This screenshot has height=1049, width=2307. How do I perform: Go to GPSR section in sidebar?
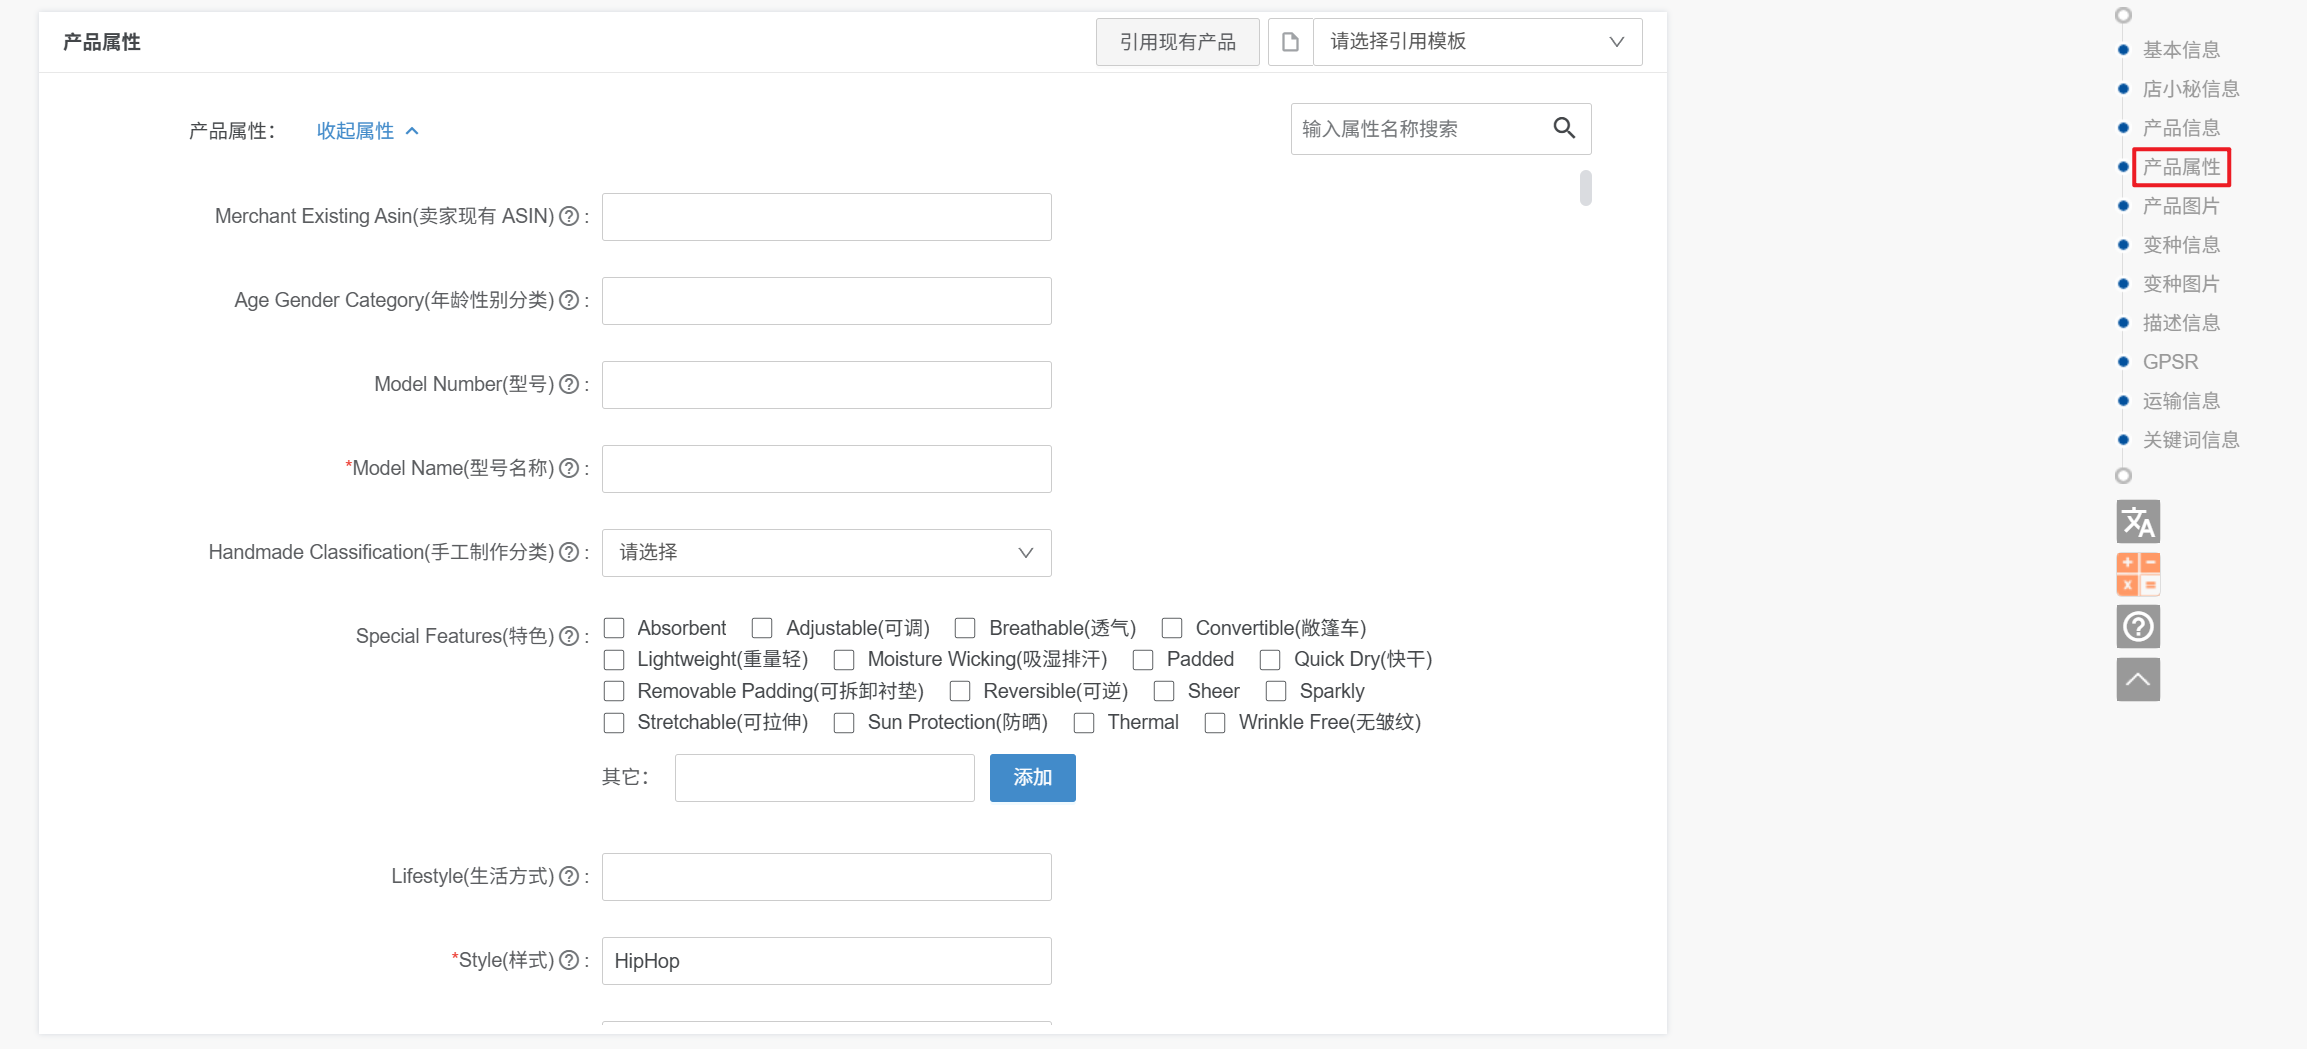coord(2170,362)
